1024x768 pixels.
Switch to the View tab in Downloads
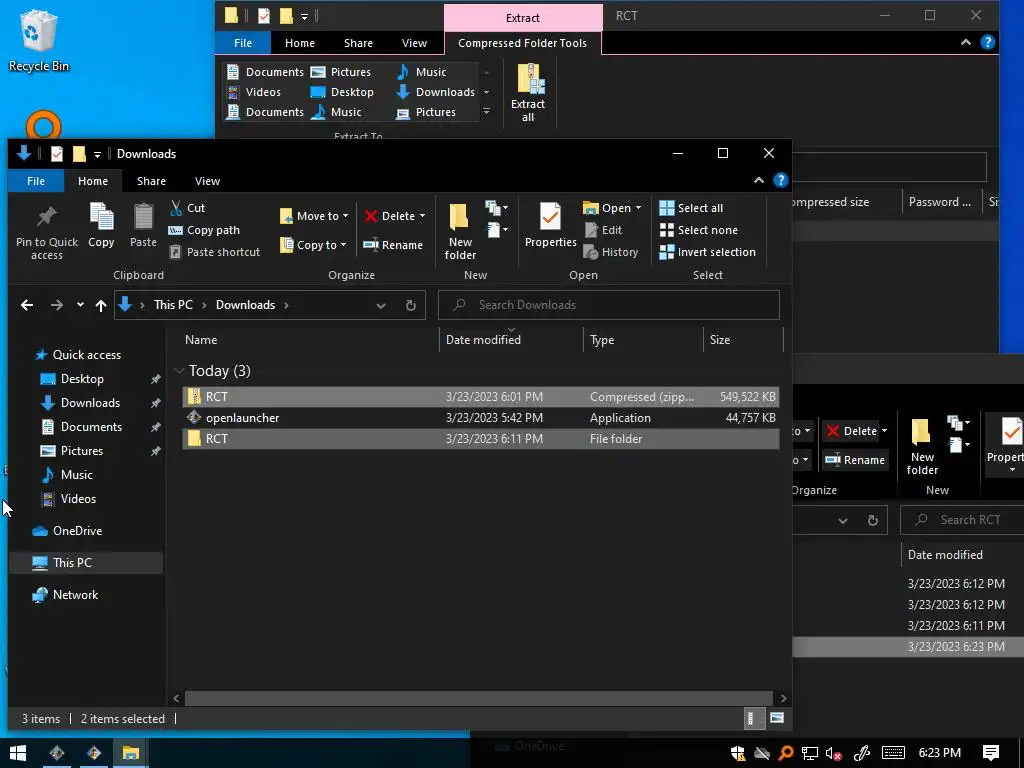[x=207, y=181]
